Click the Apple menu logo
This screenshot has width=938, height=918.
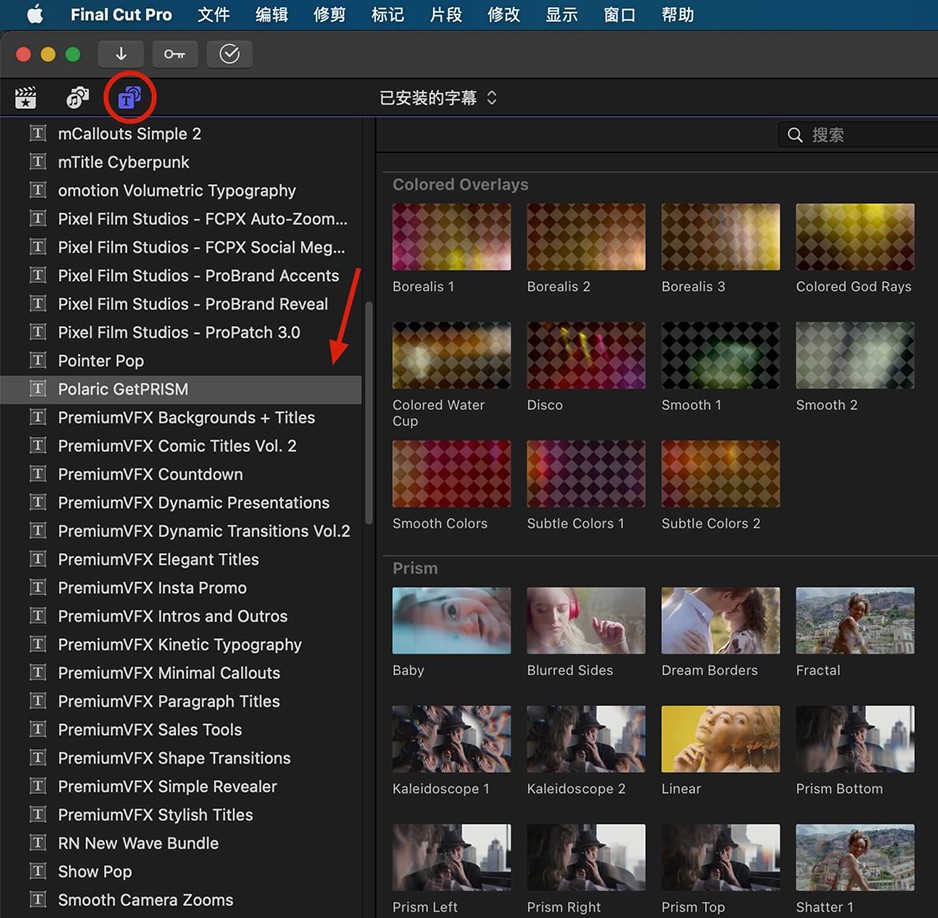[35, 15]
